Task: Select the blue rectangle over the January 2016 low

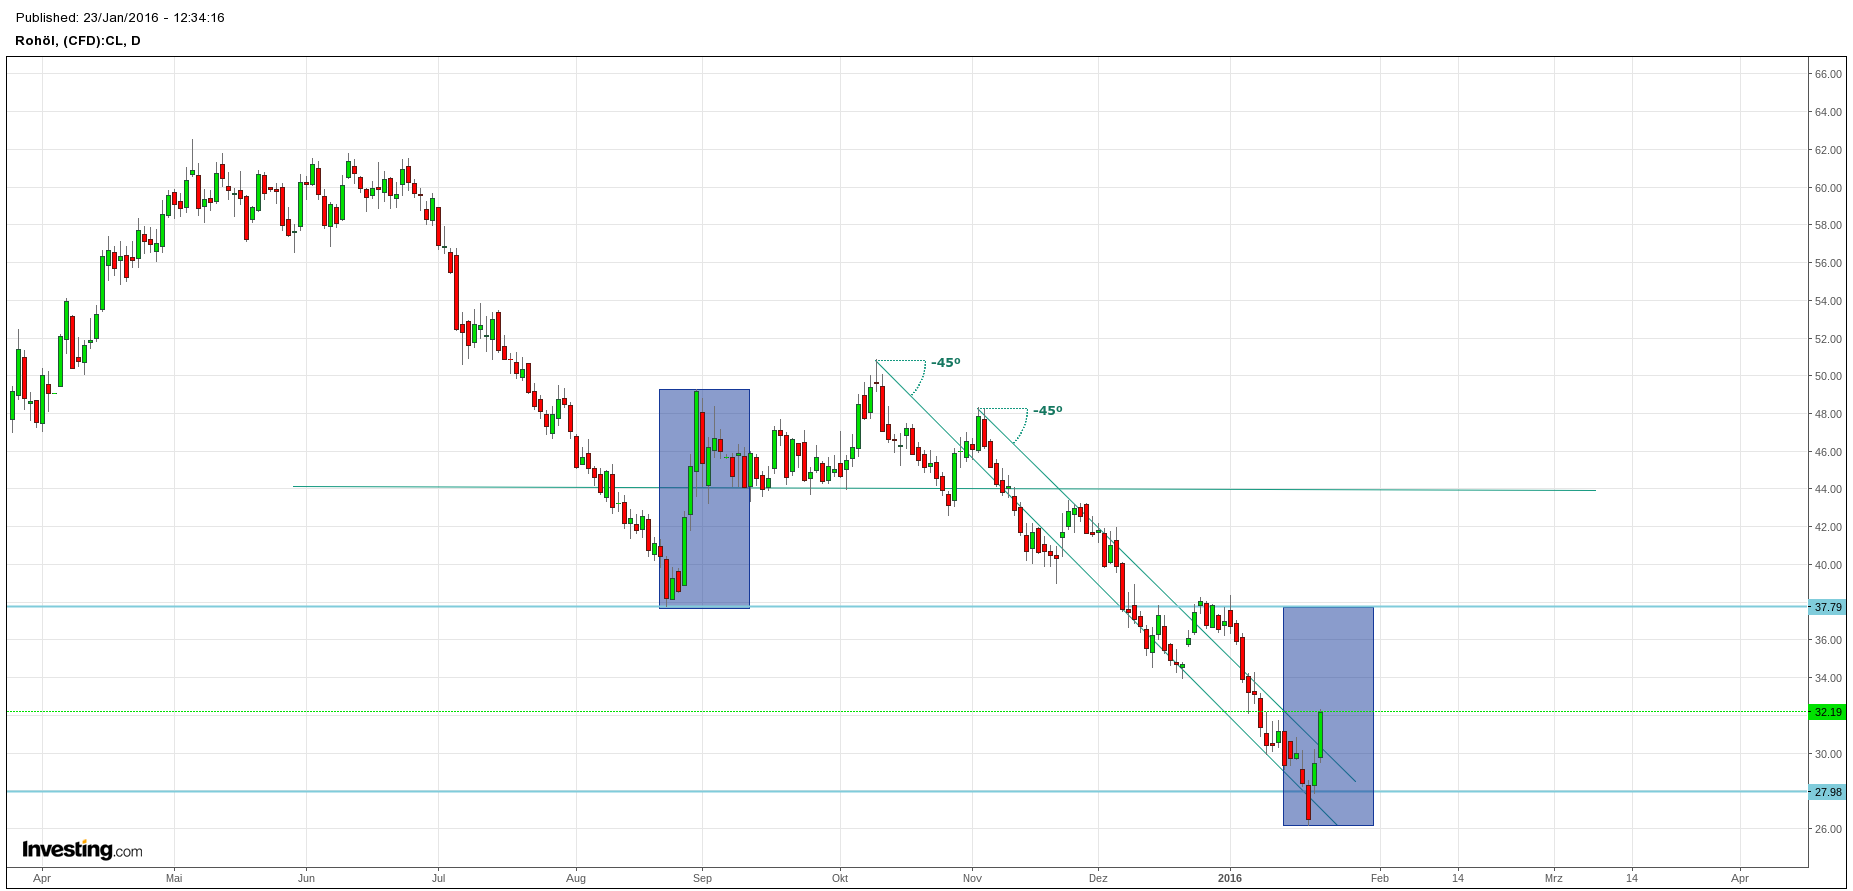Action: coord(1328,716)
